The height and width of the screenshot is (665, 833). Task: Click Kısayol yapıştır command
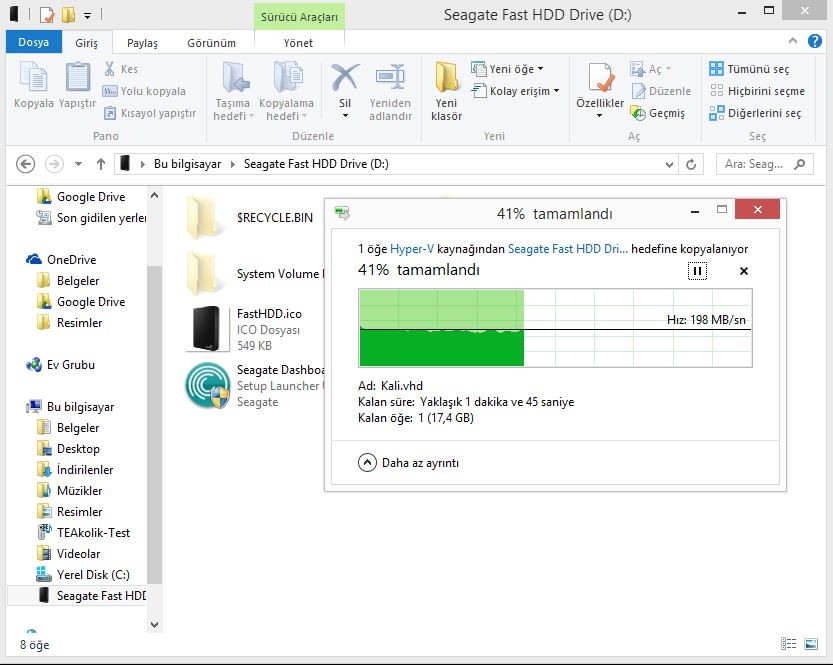[x=149, y=113]
